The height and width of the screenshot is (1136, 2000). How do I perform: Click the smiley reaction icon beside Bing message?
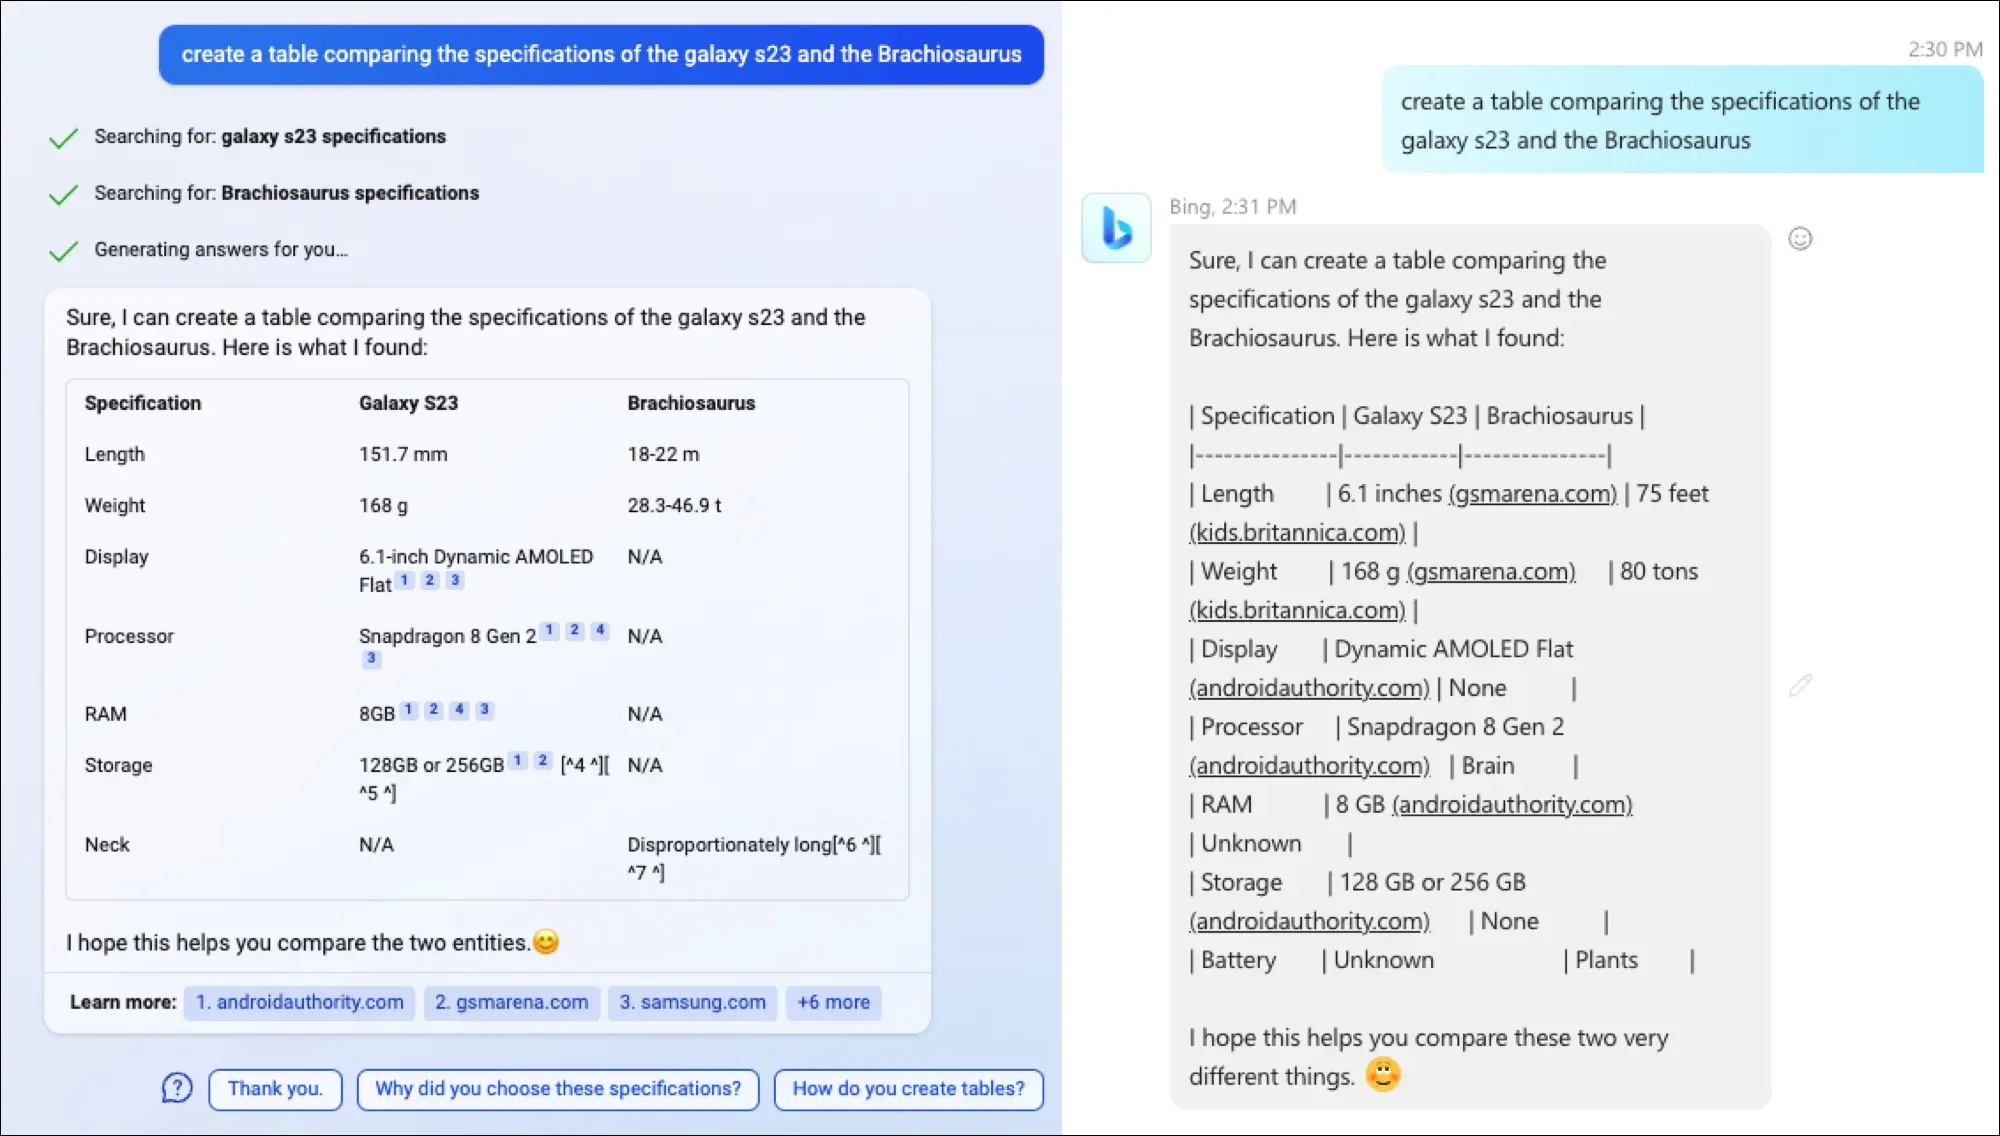(x=1800, y=238)
